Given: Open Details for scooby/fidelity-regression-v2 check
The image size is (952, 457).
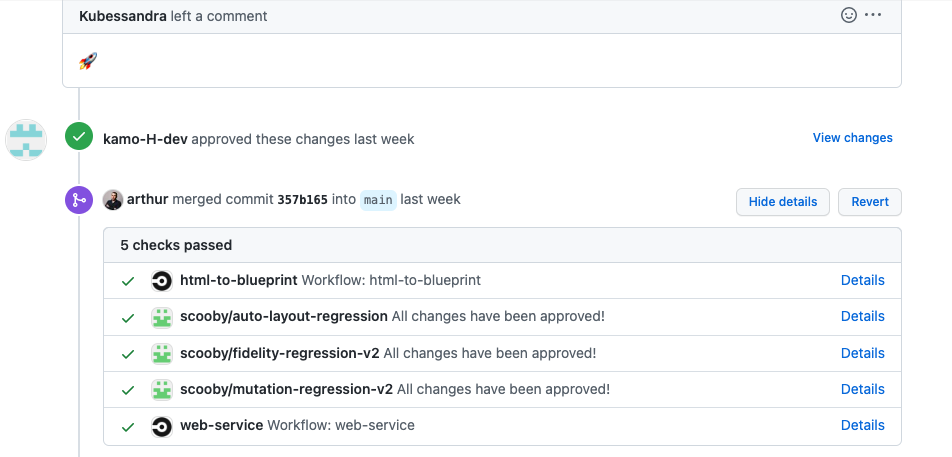Looking at the screenshot, I should coord(862,353).
